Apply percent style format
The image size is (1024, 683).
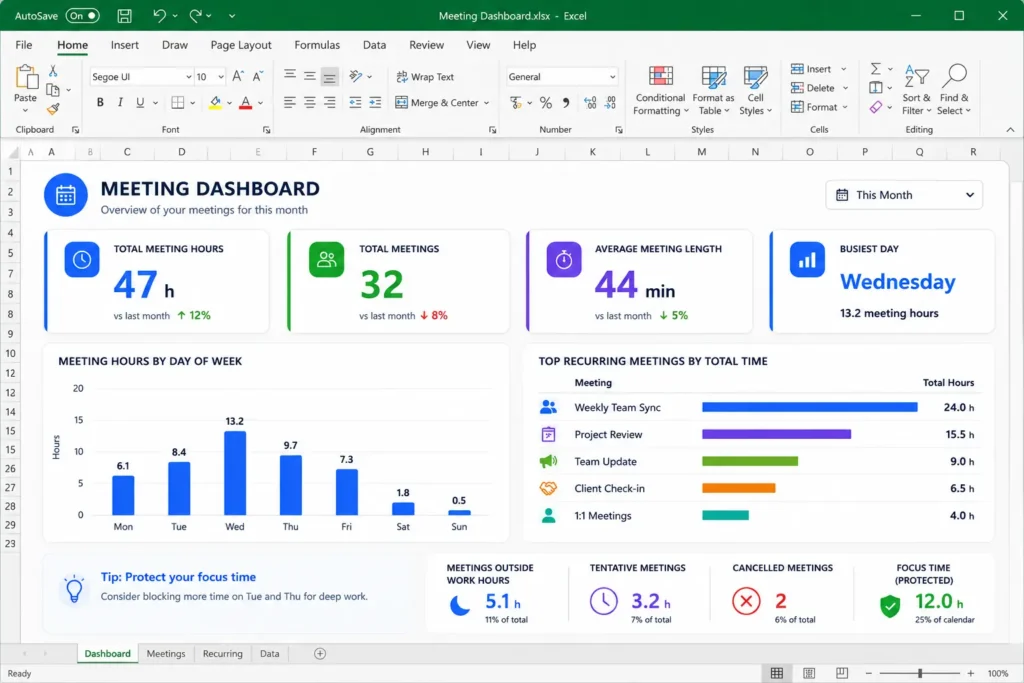(546, 103)
